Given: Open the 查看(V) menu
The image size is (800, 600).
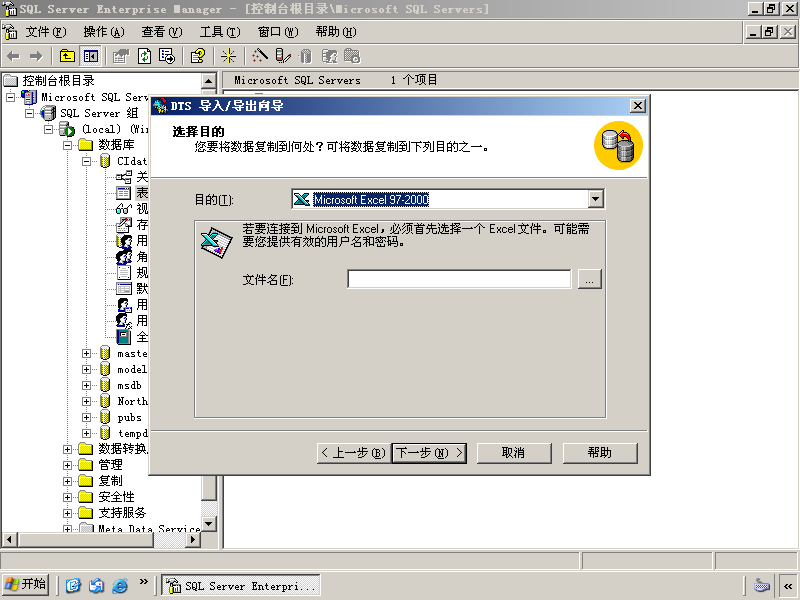Looking at the screenshot, I should point(162,32).
